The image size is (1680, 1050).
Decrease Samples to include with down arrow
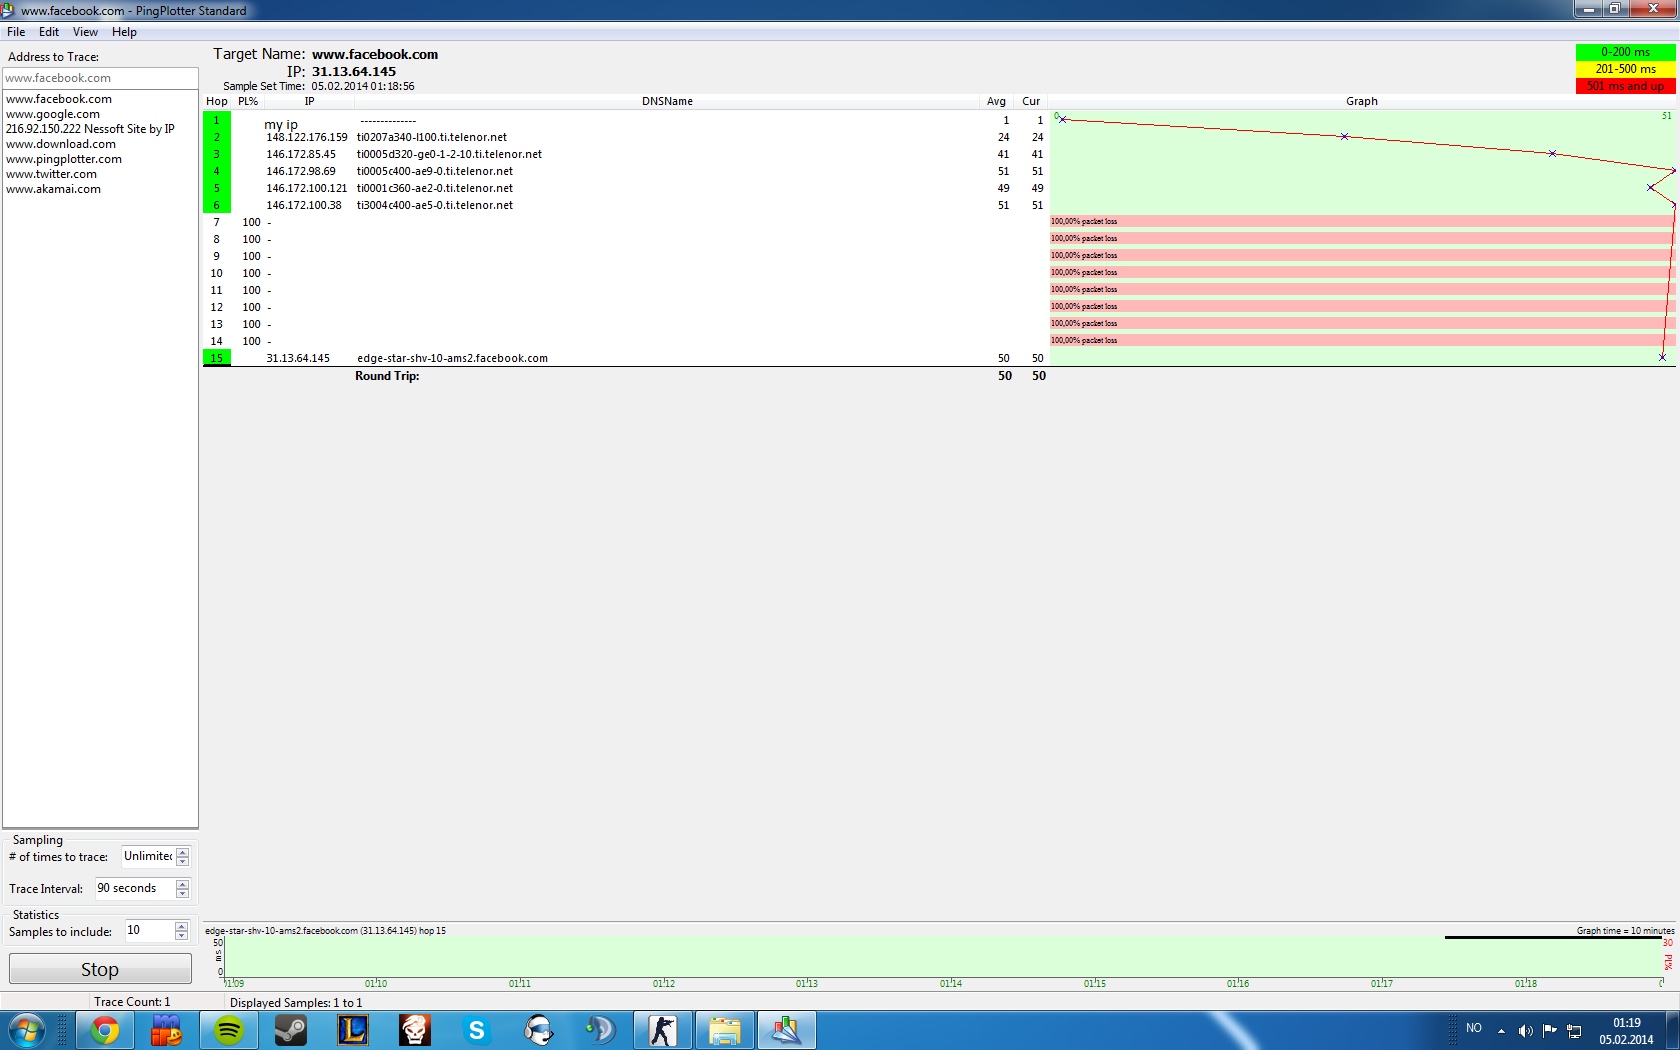click(181, 936)
